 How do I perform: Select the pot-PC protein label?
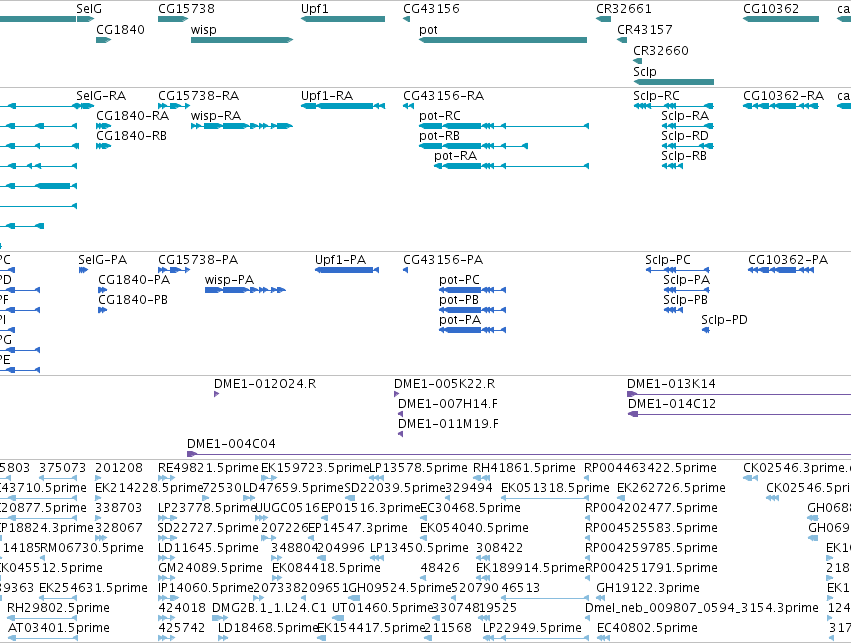459,279
